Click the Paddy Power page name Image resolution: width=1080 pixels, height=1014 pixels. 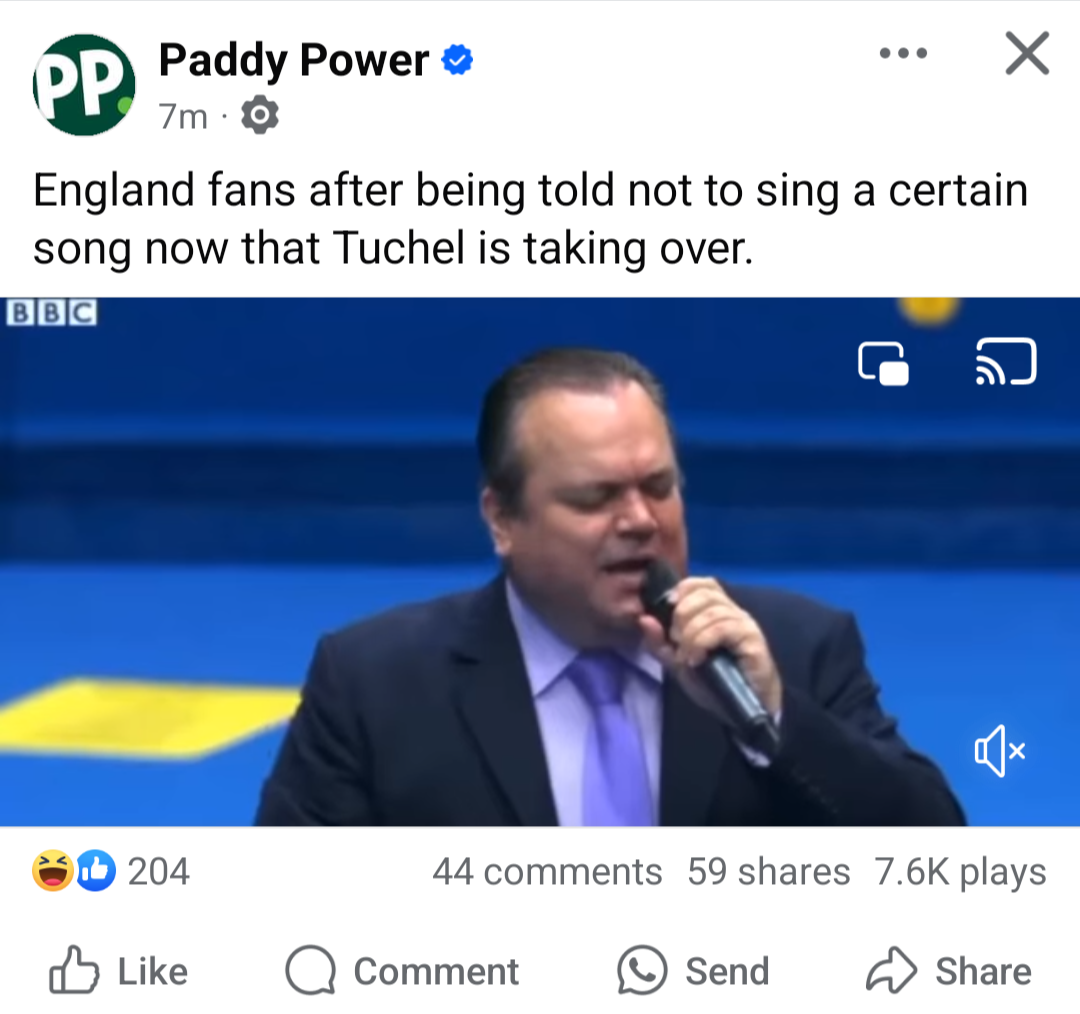click(x=294, y=62)
